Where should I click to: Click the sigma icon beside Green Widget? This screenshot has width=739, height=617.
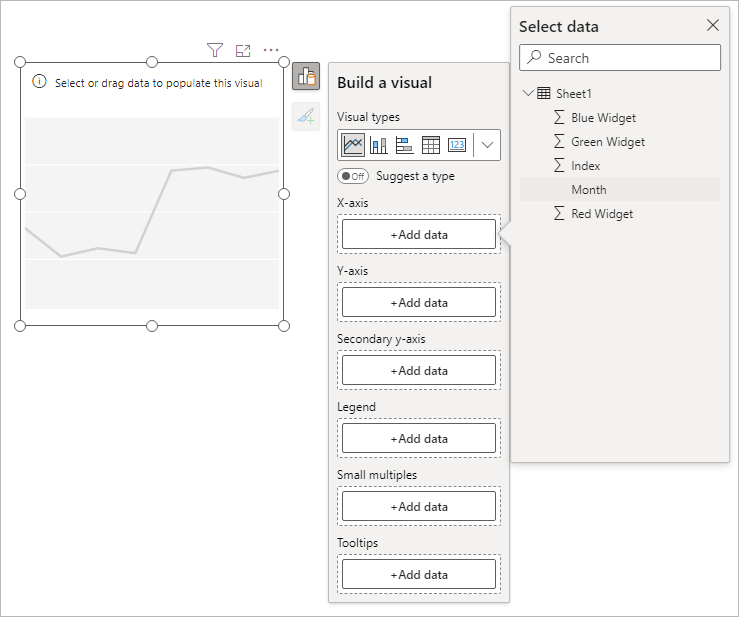tap(559, 141)
